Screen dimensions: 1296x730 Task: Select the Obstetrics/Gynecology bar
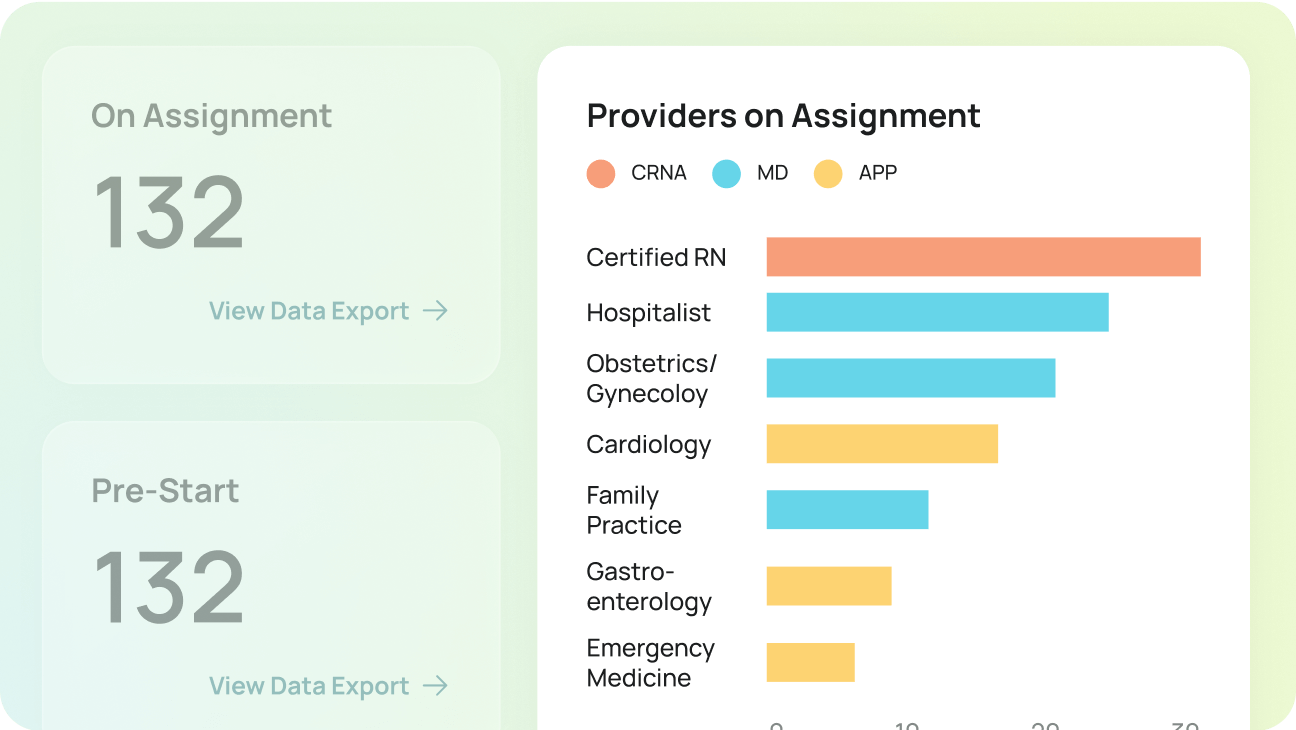point(911,378)
